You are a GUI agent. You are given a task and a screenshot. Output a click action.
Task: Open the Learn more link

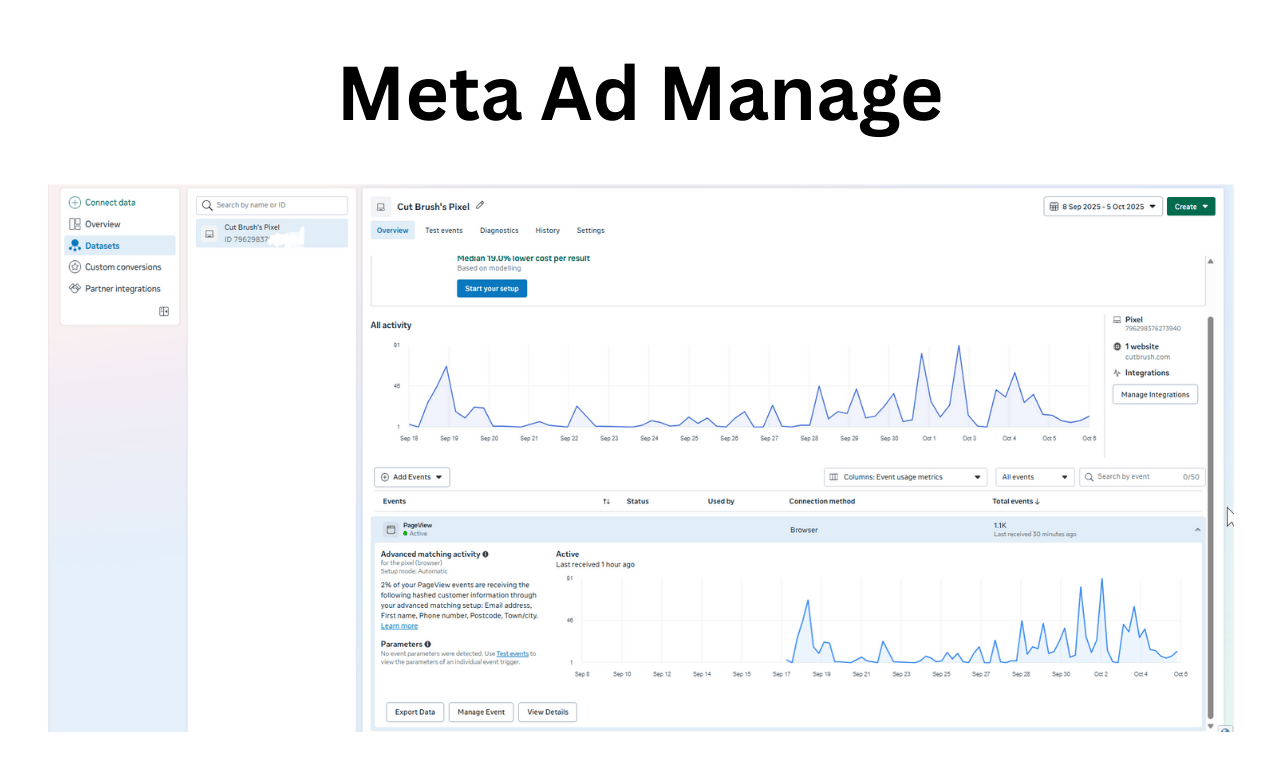[399, 626]
